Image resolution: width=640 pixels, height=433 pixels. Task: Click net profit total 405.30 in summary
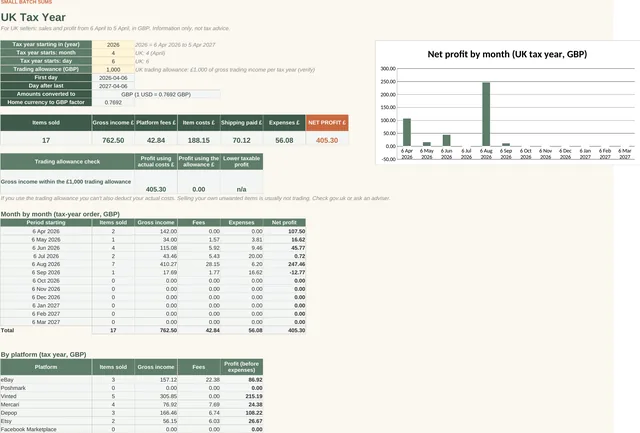point(327,140)
